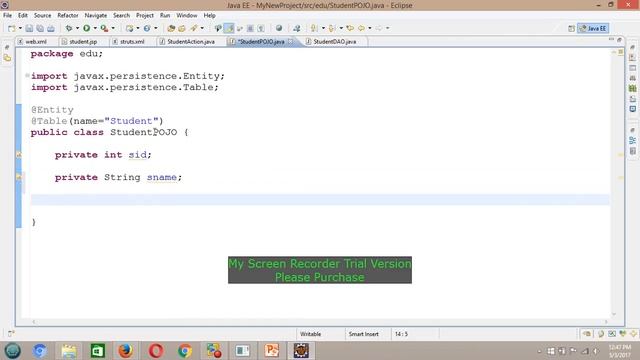Viewport: 640px width, 360px height.
Task: Open the Search menu
Action: click(x=122, y=15)
